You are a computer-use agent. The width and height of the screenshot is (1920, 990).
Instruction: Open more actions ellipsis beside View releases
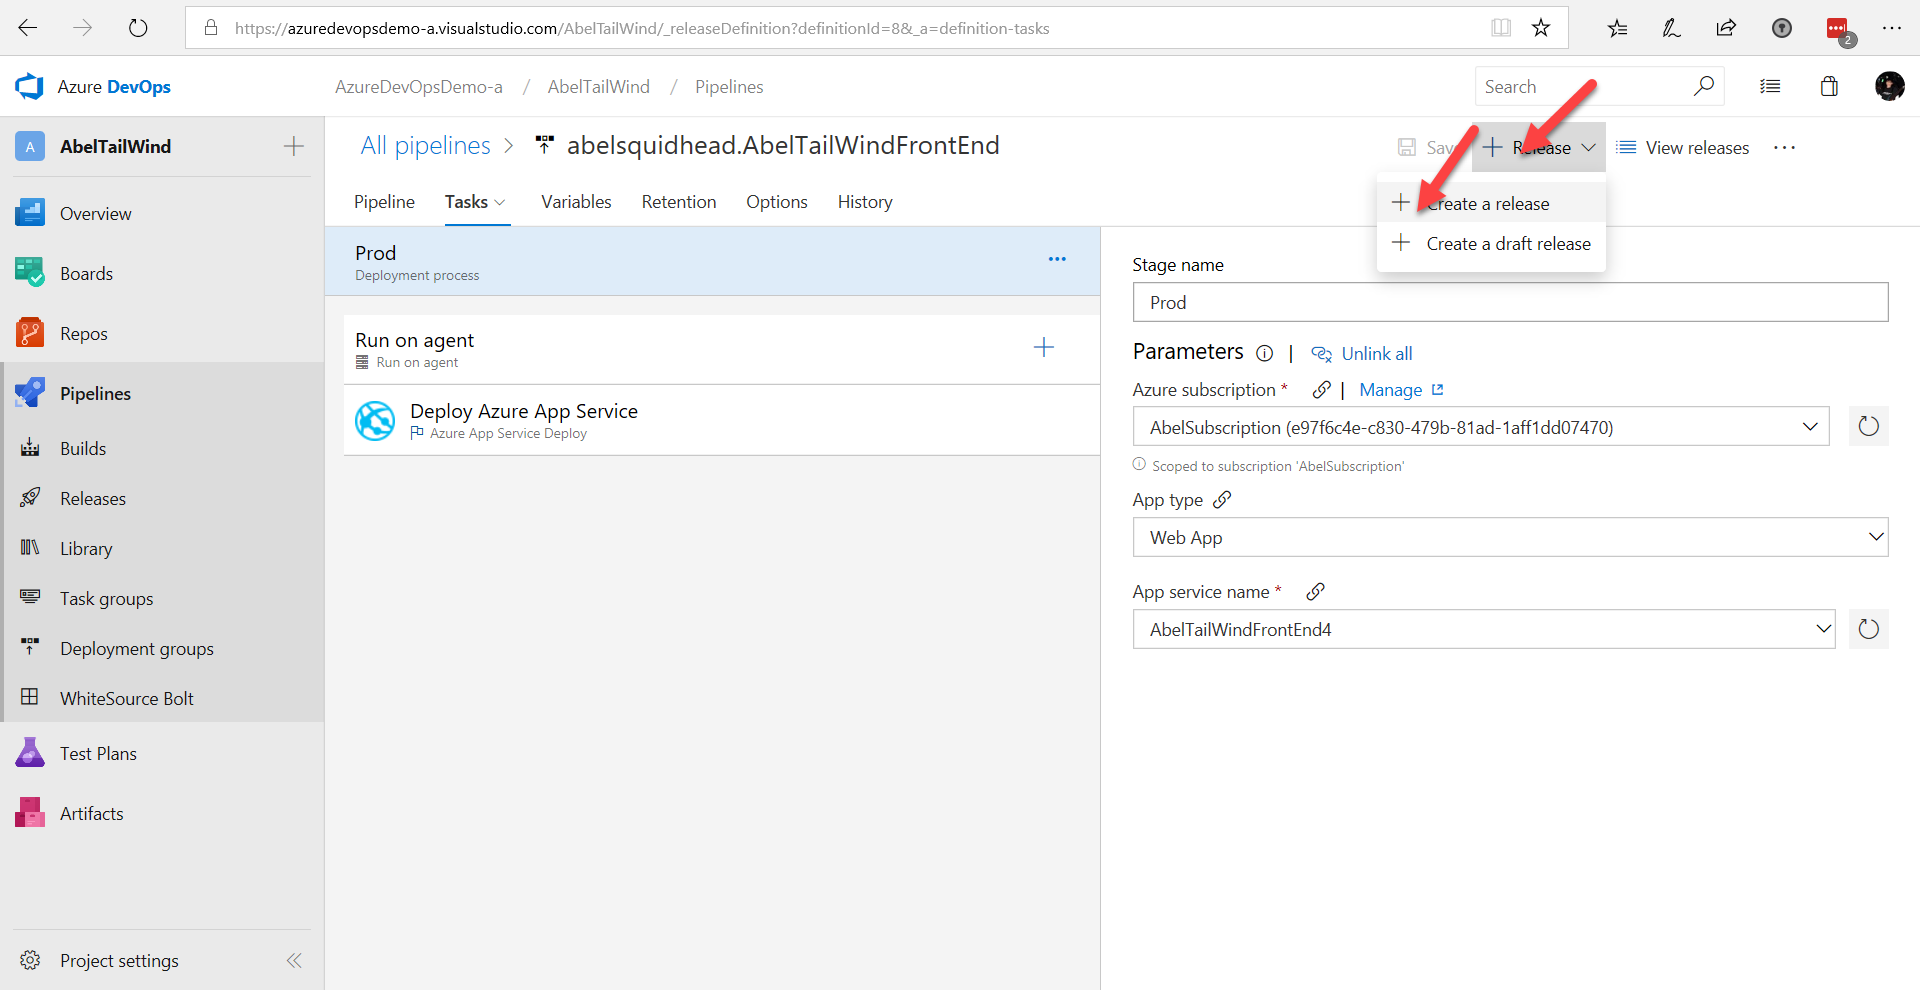coord(1784,147)
